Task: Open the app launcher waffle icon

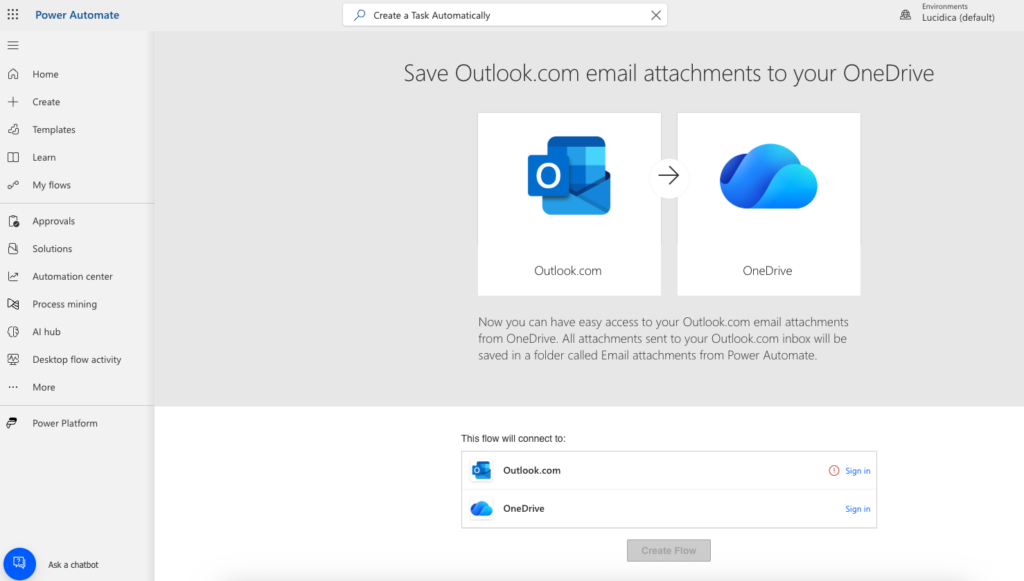Action: click(x=13, y=15)
